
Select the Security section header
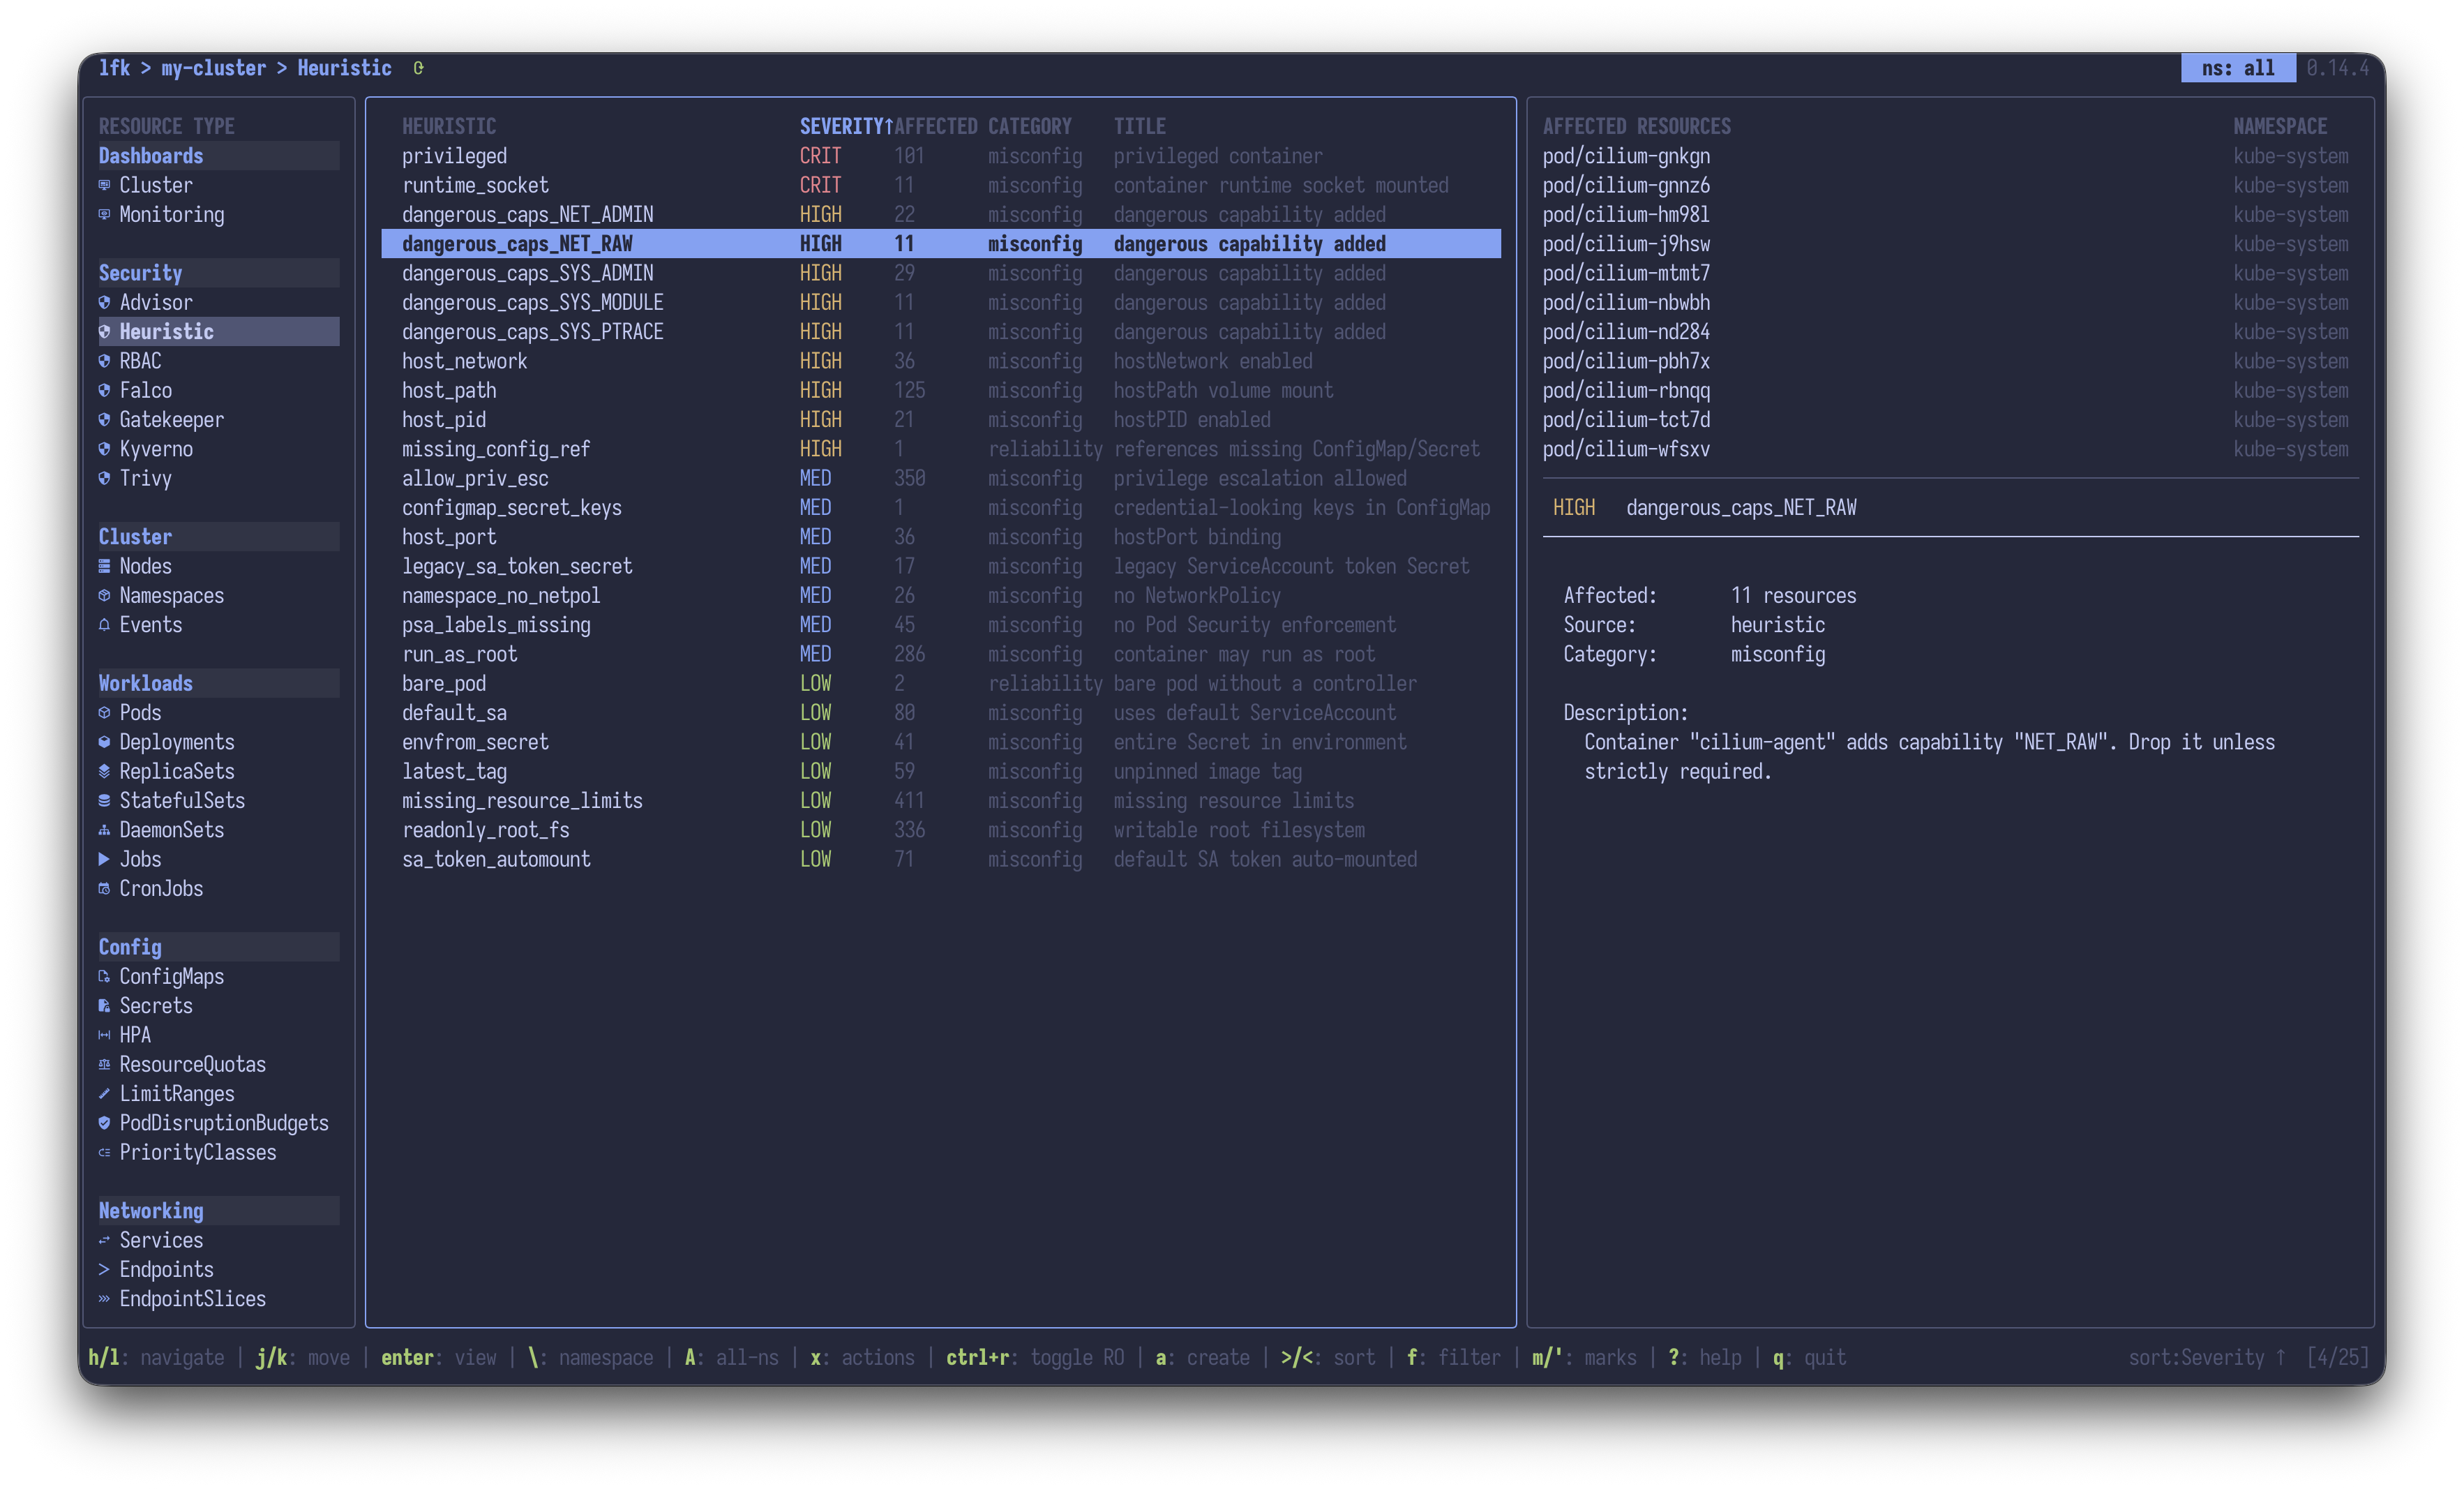218,273
